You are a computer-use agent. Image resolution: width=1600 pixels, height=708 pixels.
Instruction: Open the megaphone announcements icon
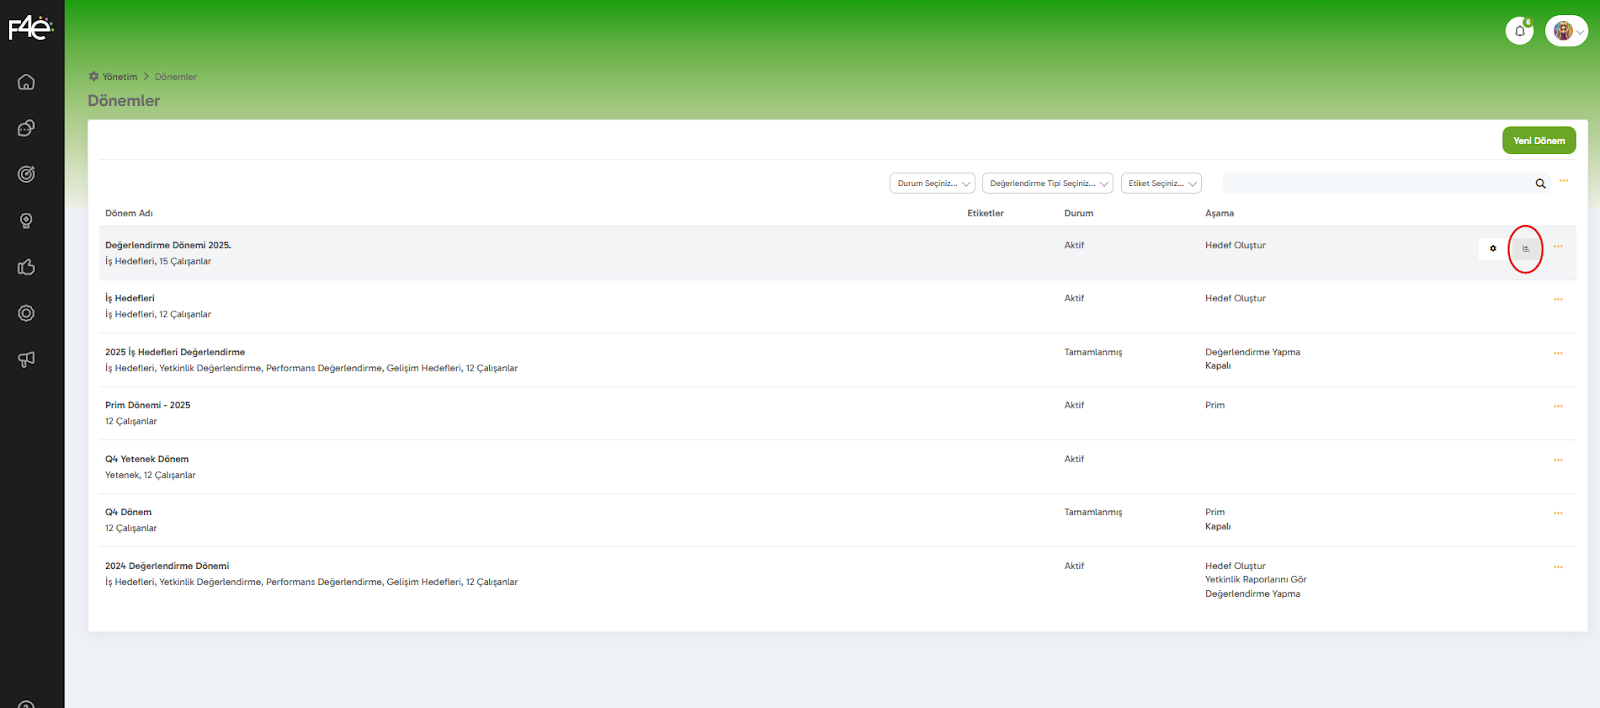click(26, 359)
